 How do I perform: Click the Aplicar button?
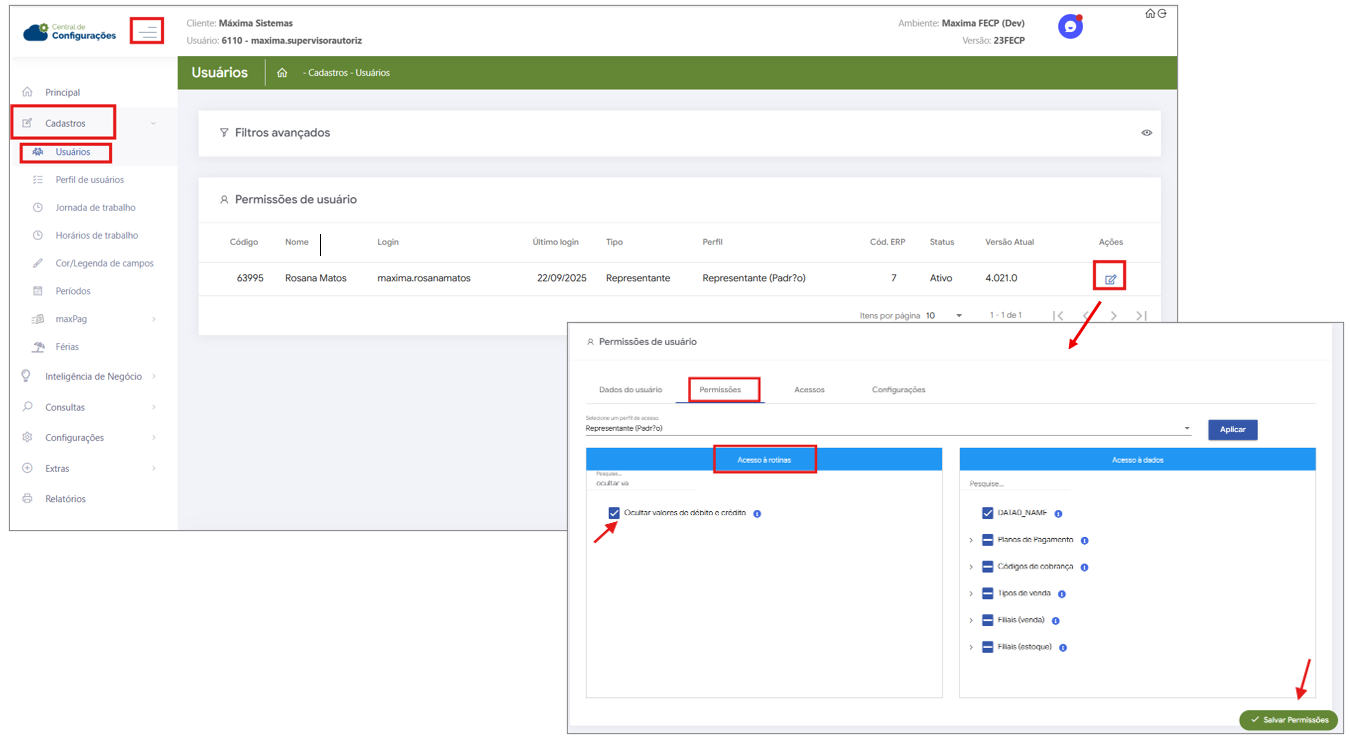(1232, 429)
